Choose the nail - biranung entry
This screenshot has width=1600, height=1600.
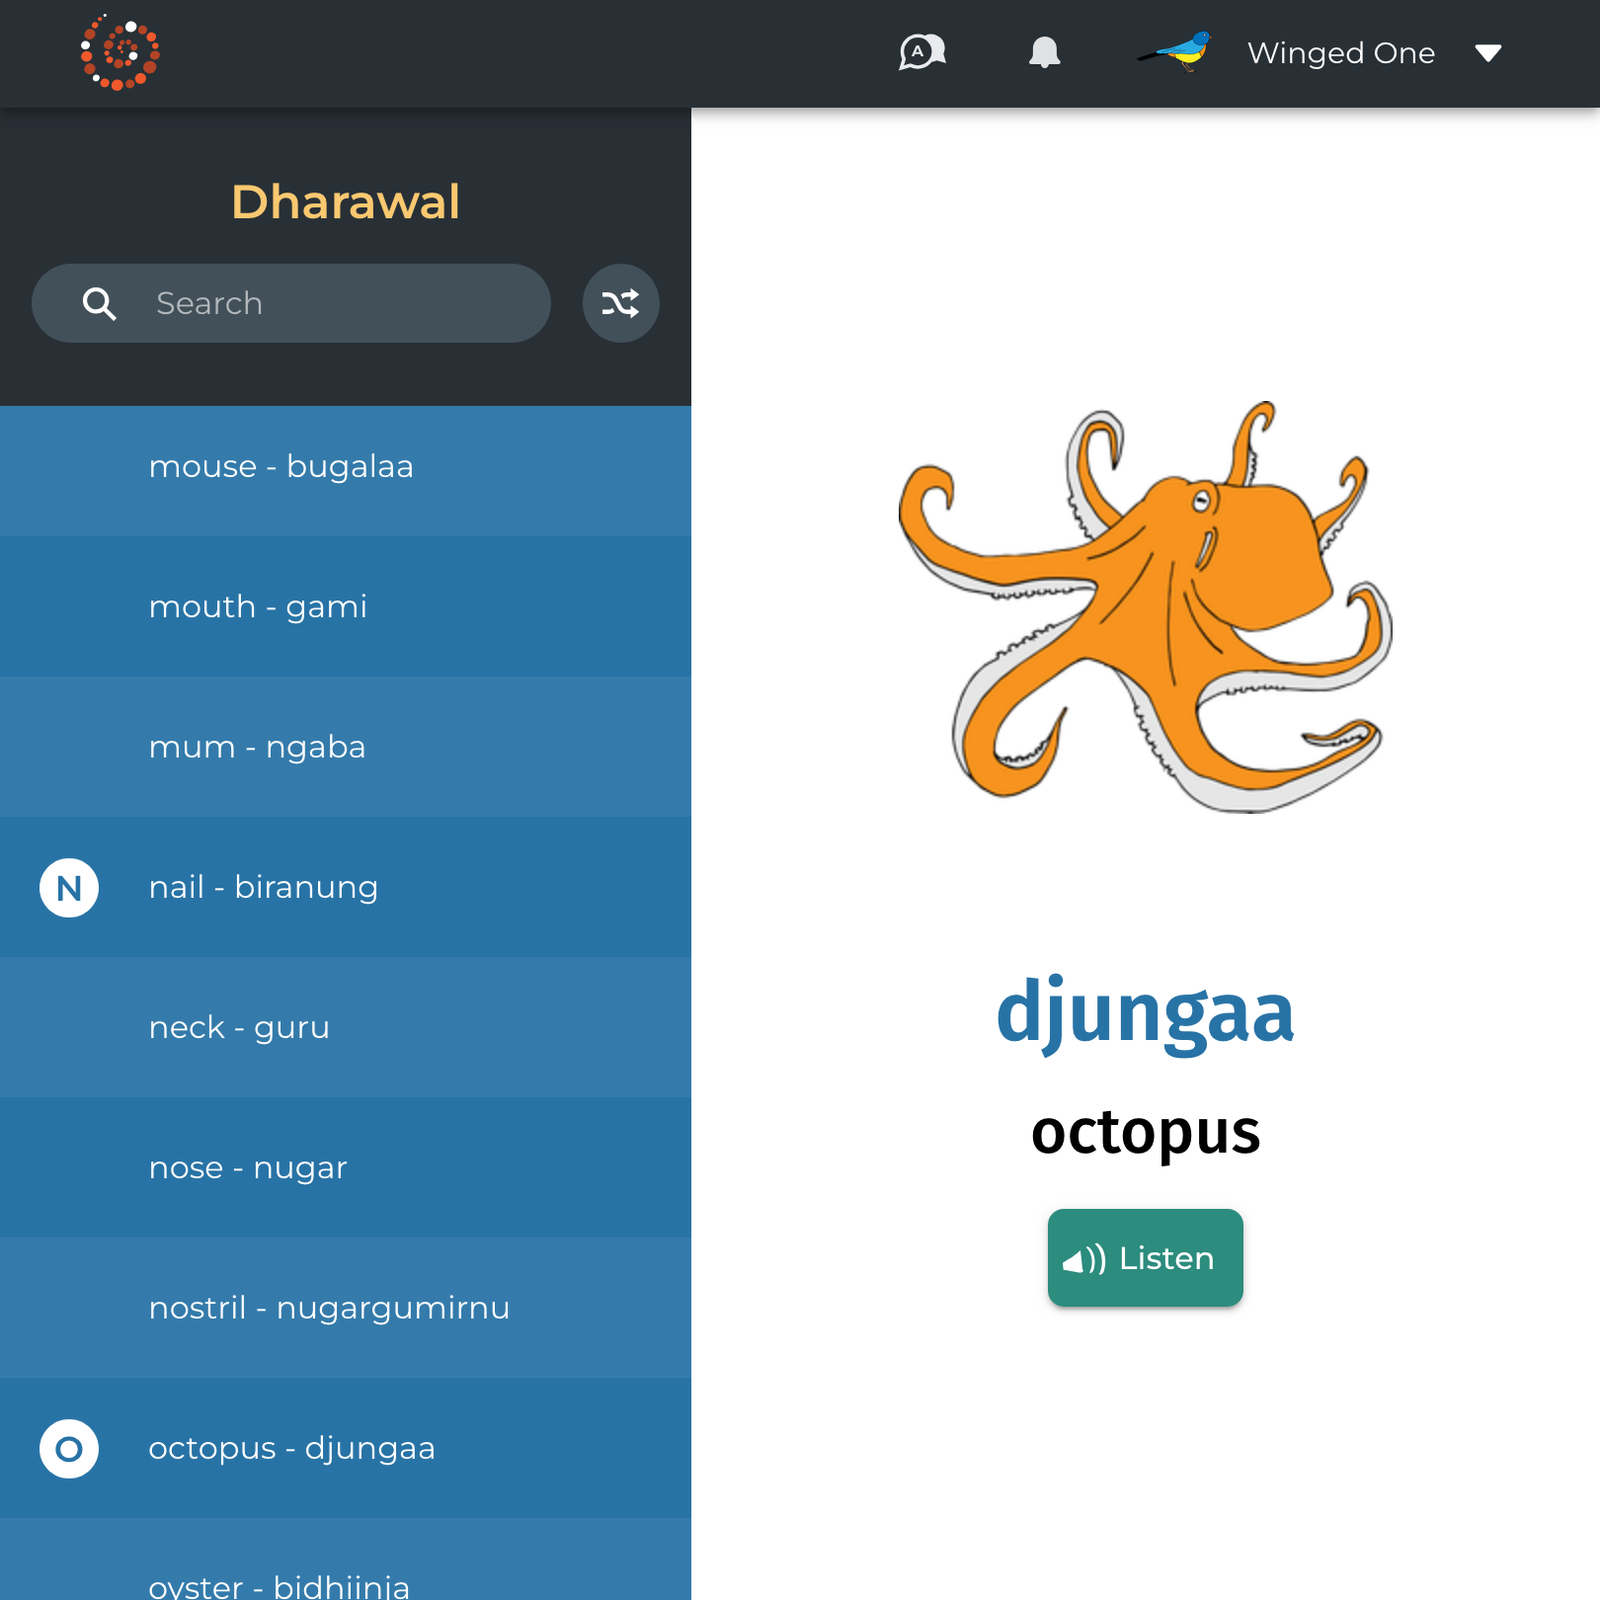click(x=345, y=888)
